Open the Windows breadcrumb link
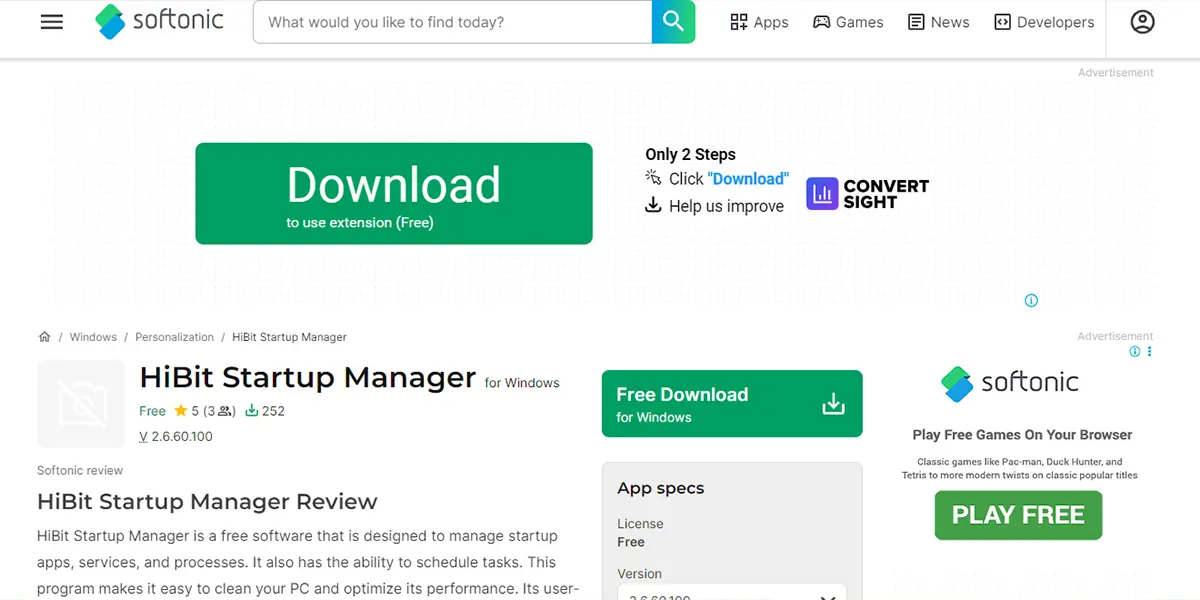 point(93,337)
